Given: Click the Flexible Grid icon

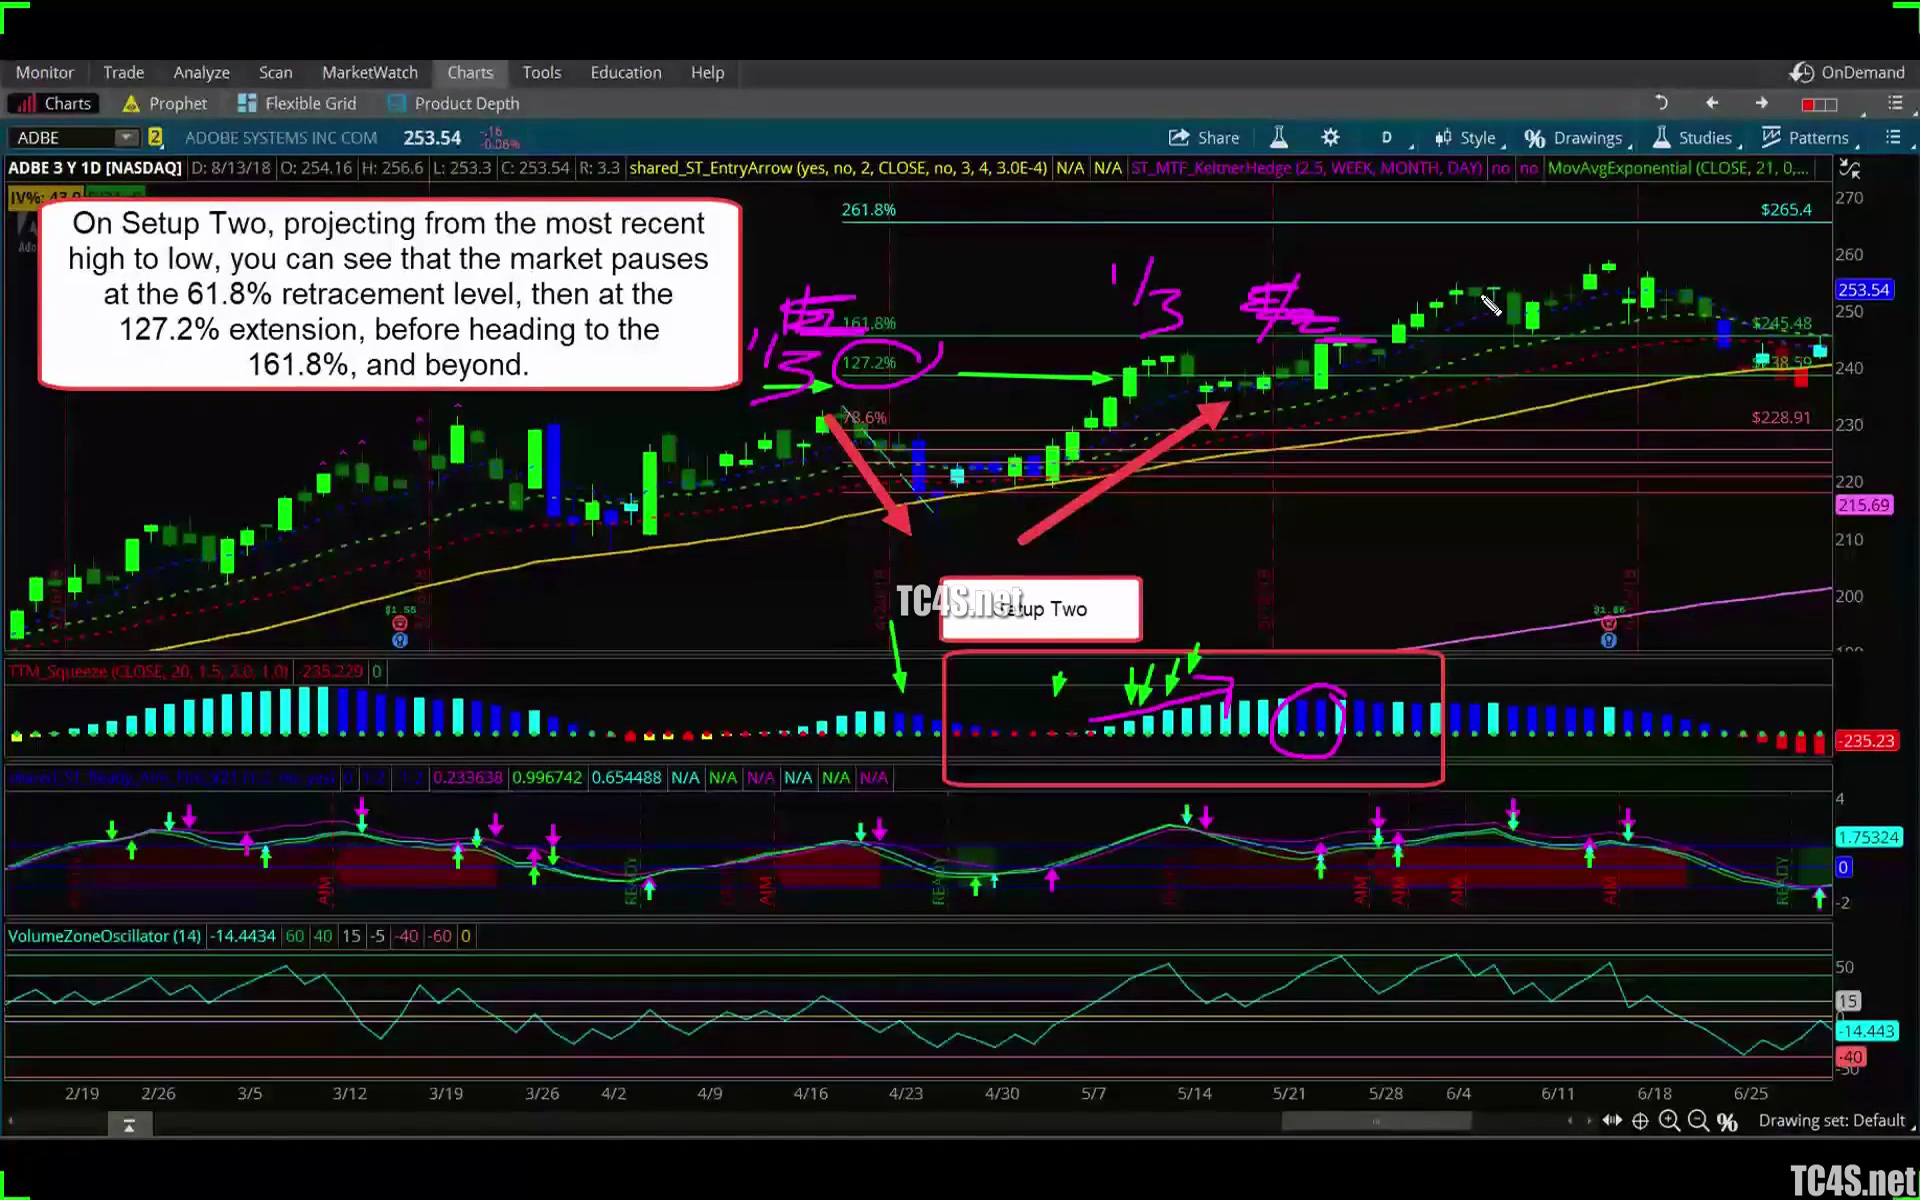Looking at the screenshot, I should [x=247, y=103].
